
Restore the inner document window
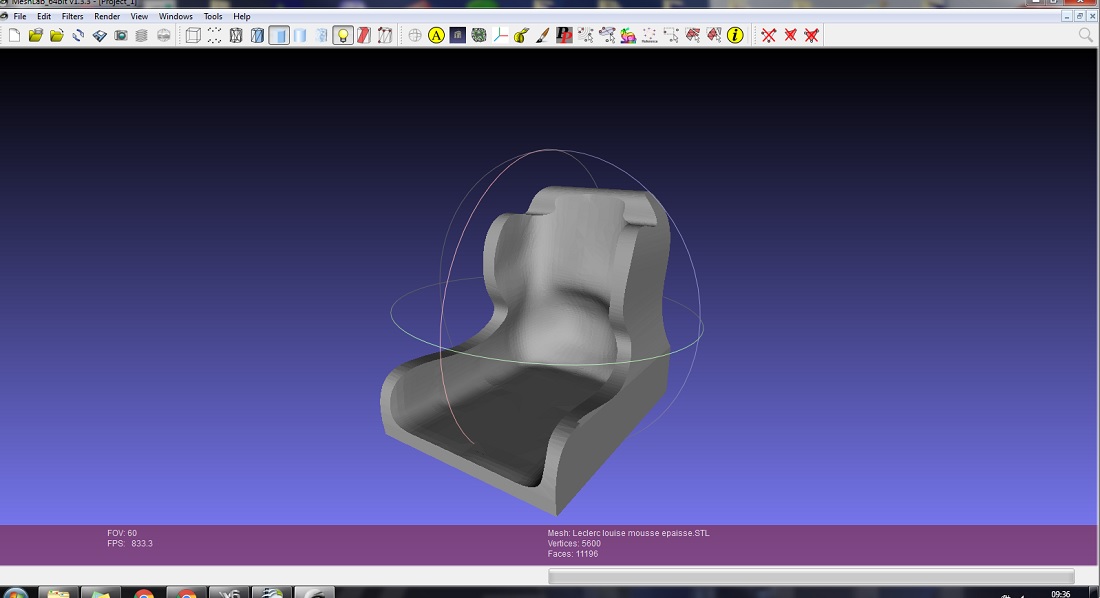click(1080, 16)
